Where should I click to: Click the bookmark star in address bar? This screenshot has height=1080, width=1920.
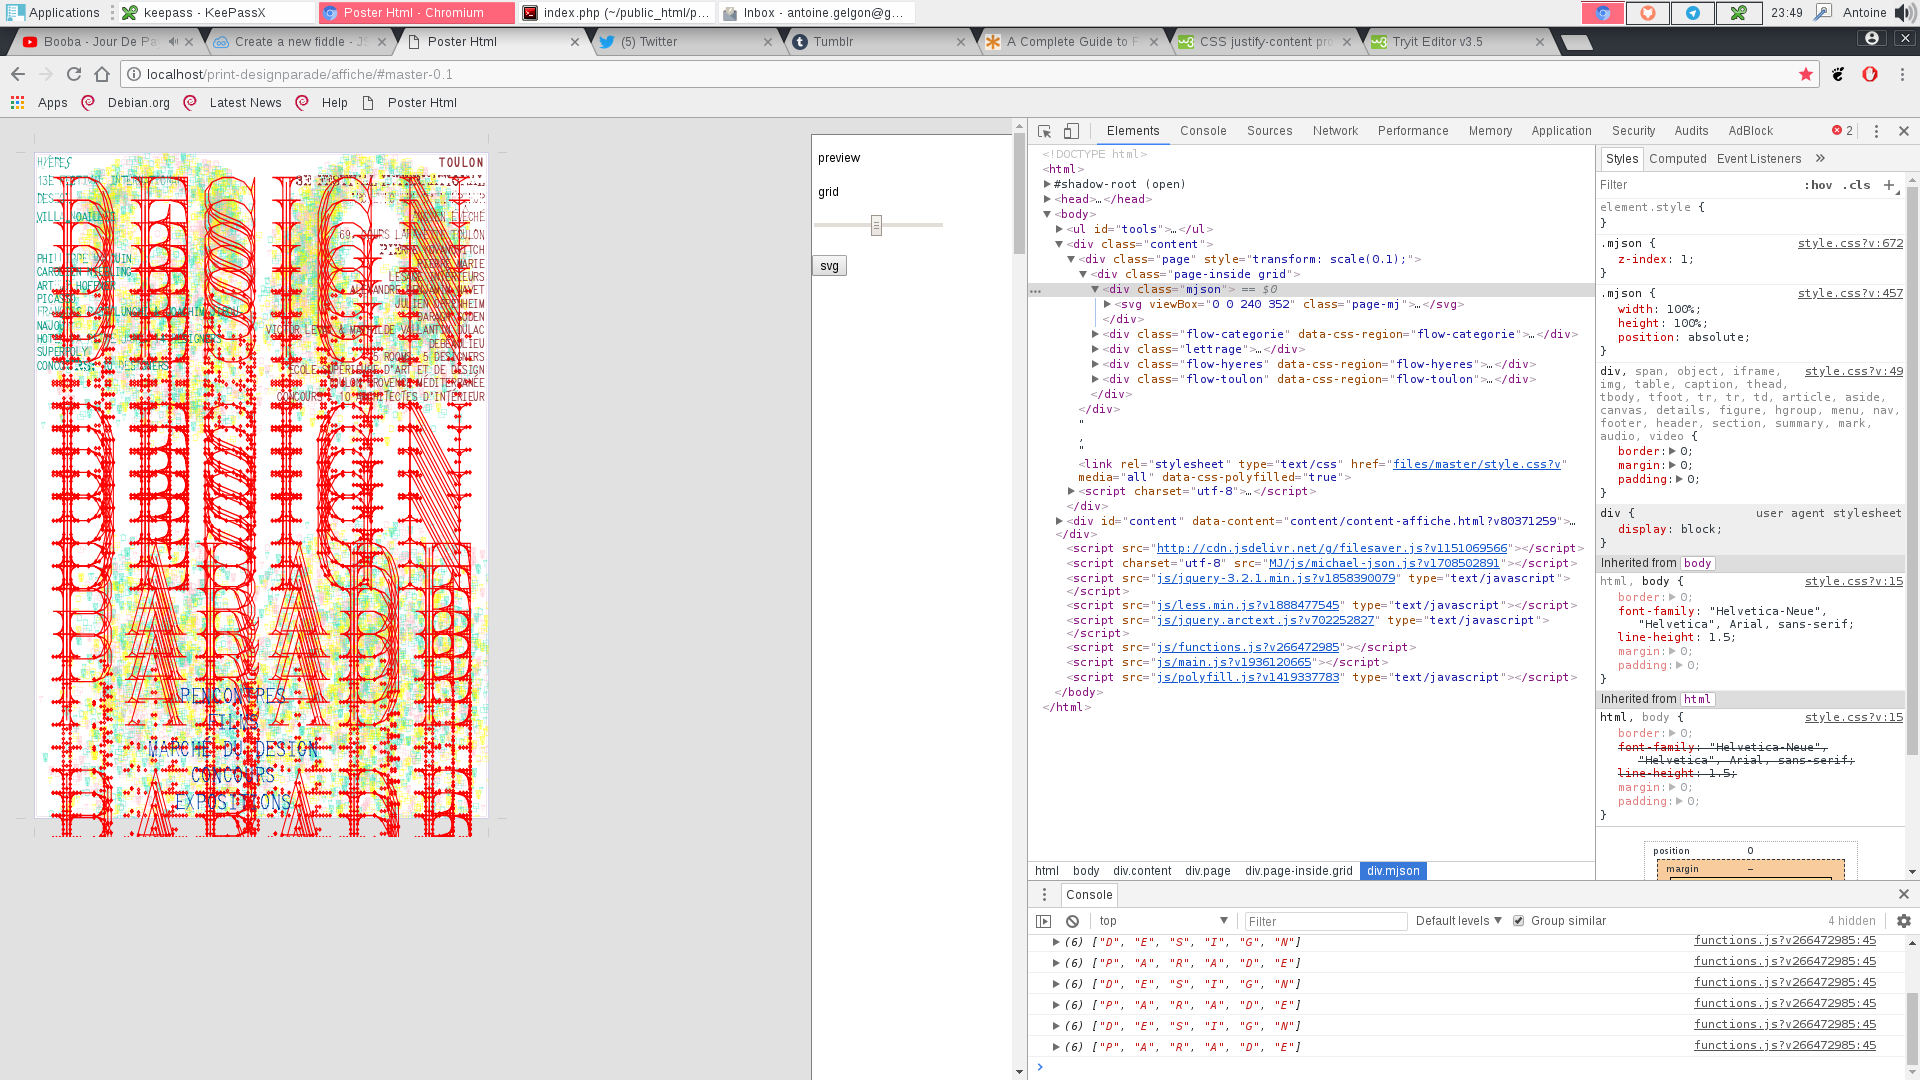click(1805, 74)
